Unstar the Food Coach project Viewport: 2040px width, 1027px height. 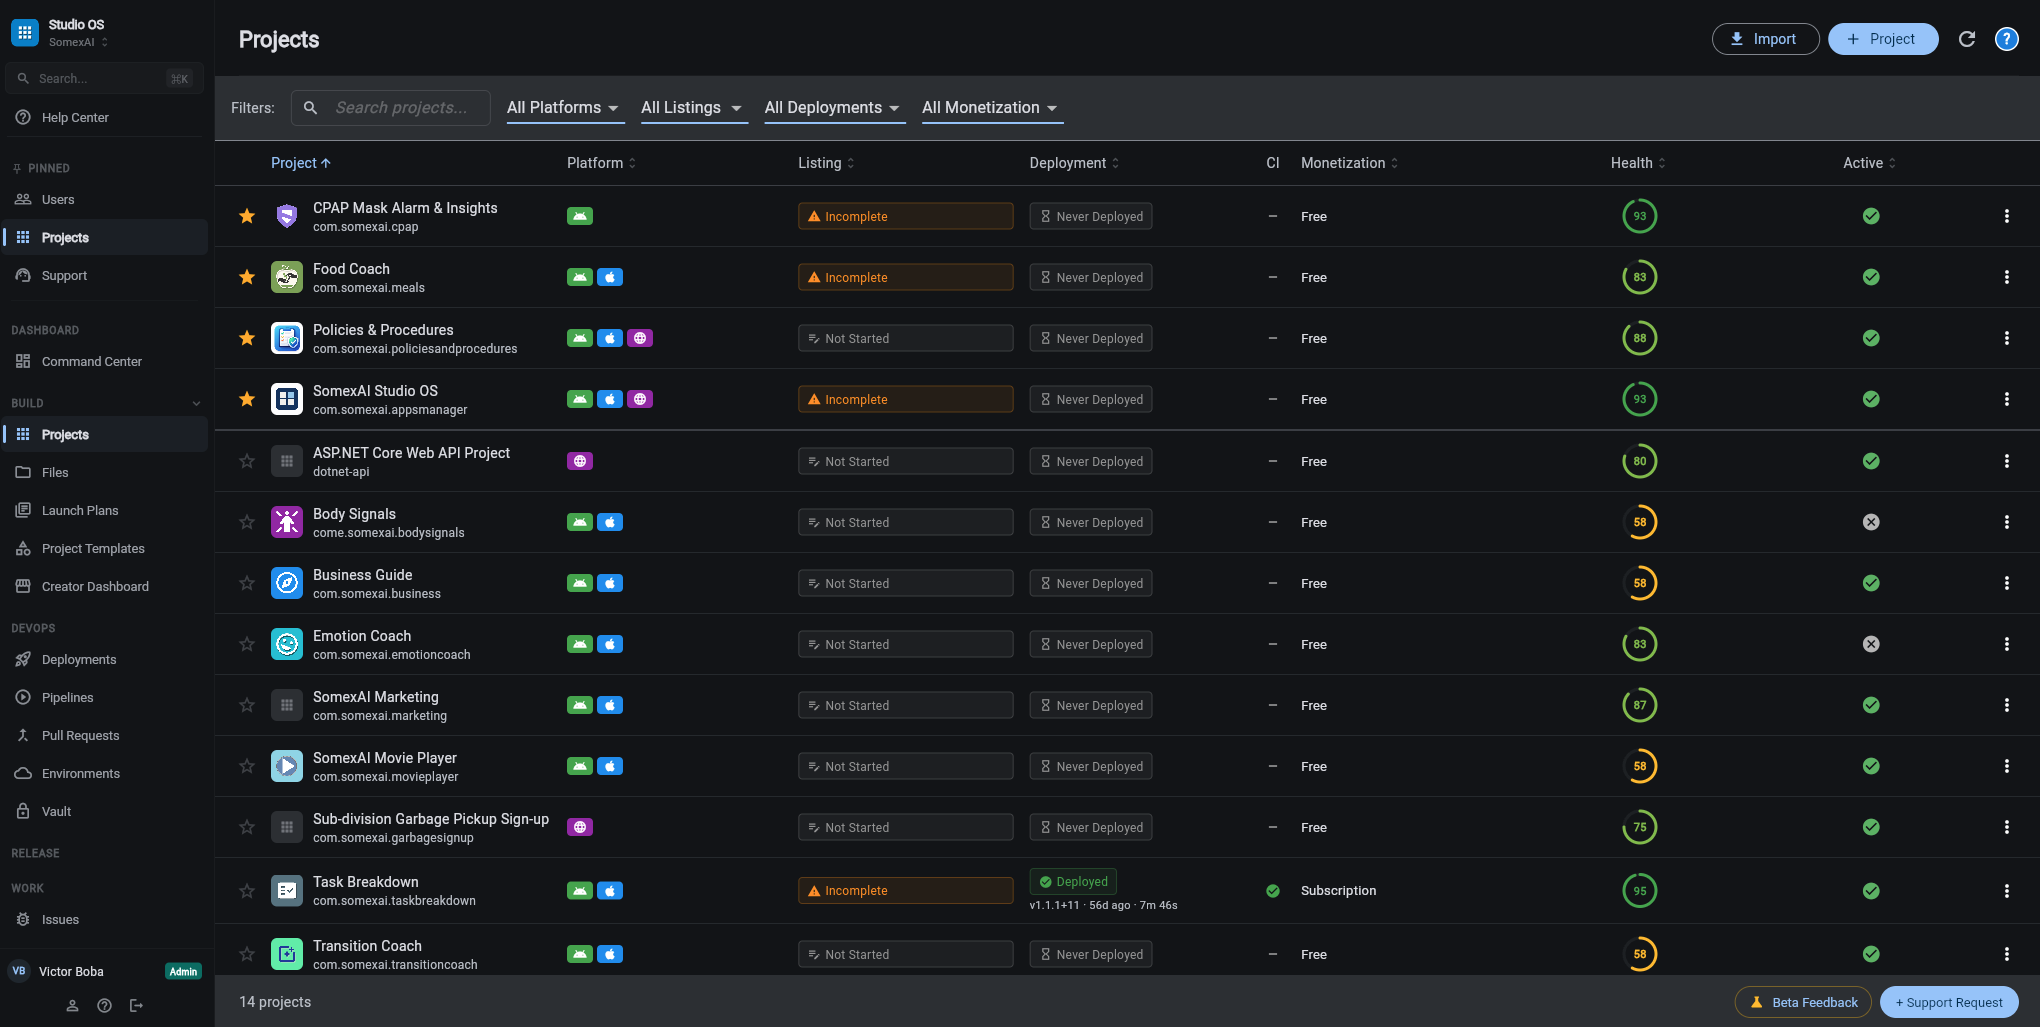tap(246, 277)
